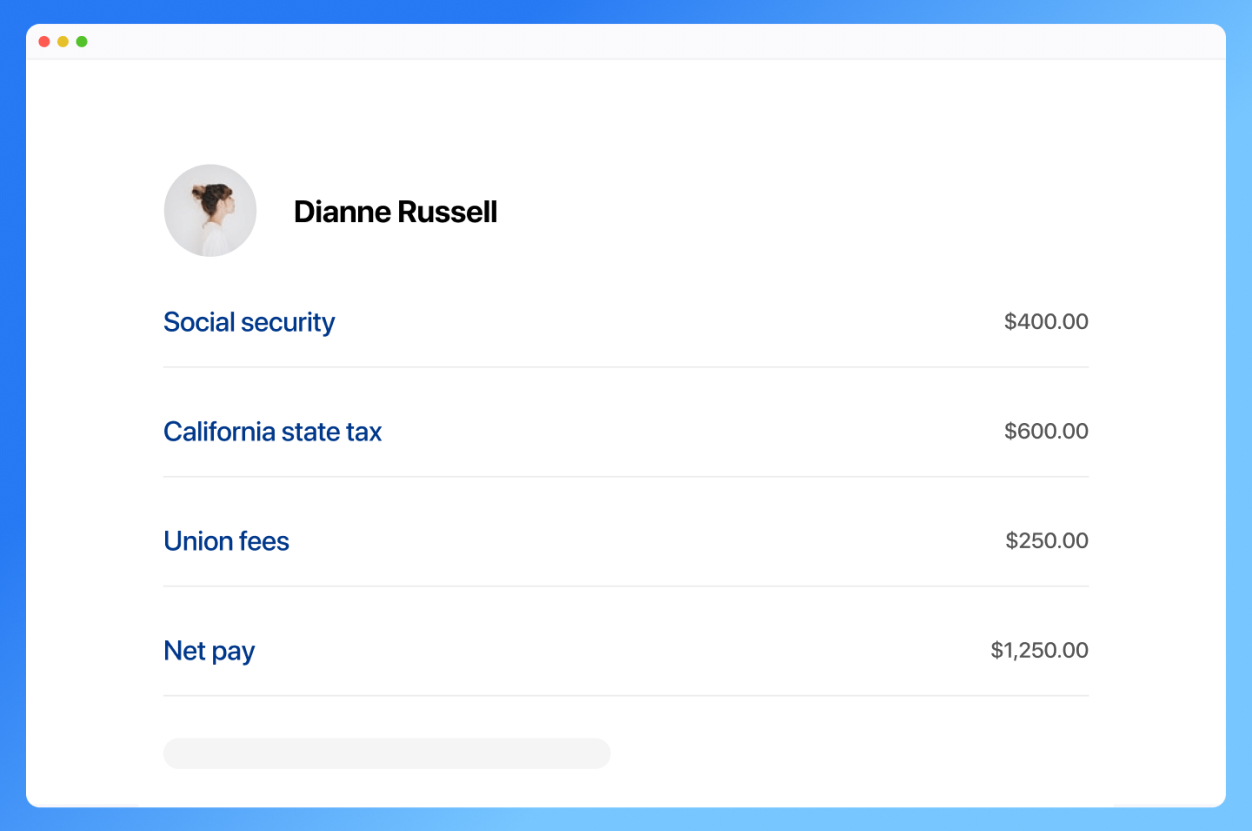Click the $400.00 Social security amount
This screenshot has width=1252, height=831.
1046,322
